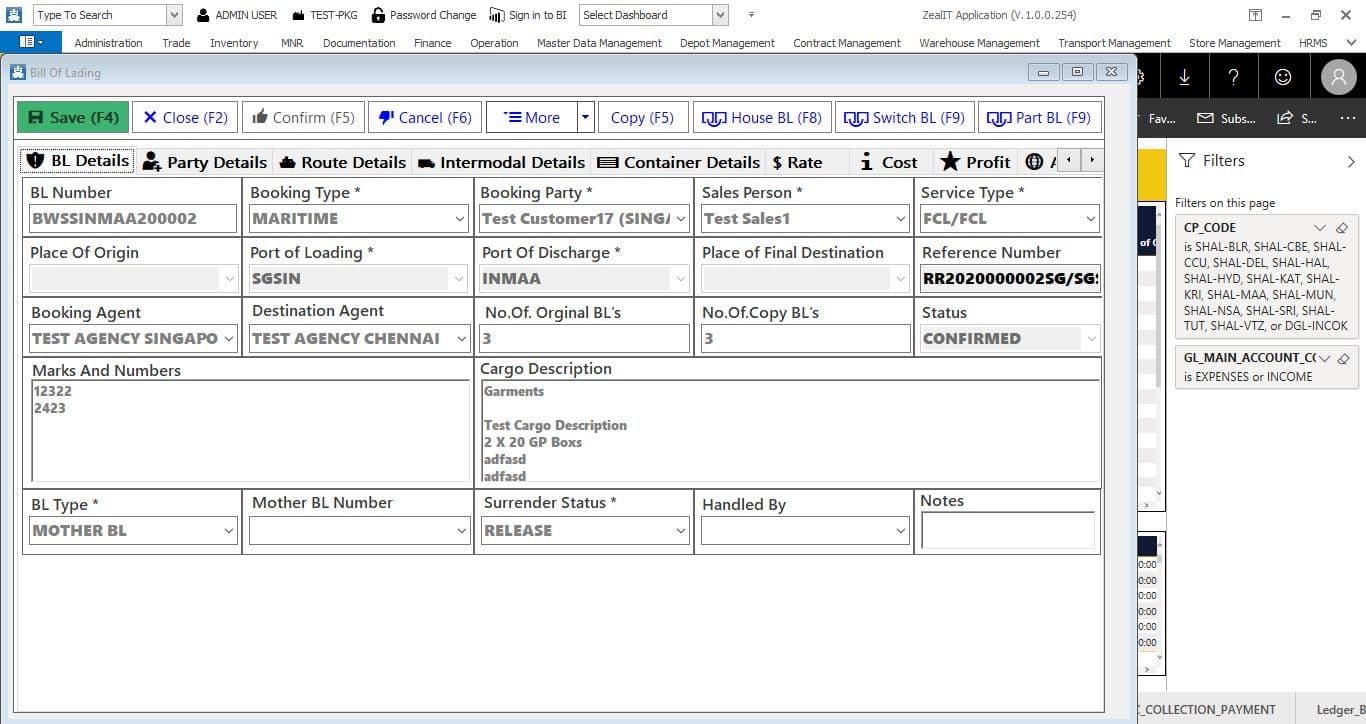Click the download arrow icon in Power BI
The image size is (1366, 724).
point(1184,77)
